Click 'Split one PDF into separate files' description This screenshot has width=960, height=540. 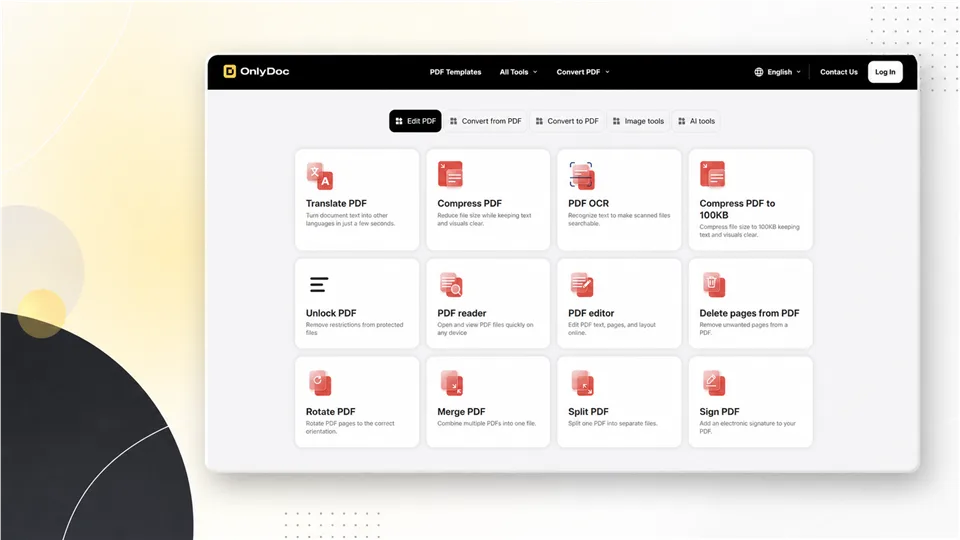613,423
